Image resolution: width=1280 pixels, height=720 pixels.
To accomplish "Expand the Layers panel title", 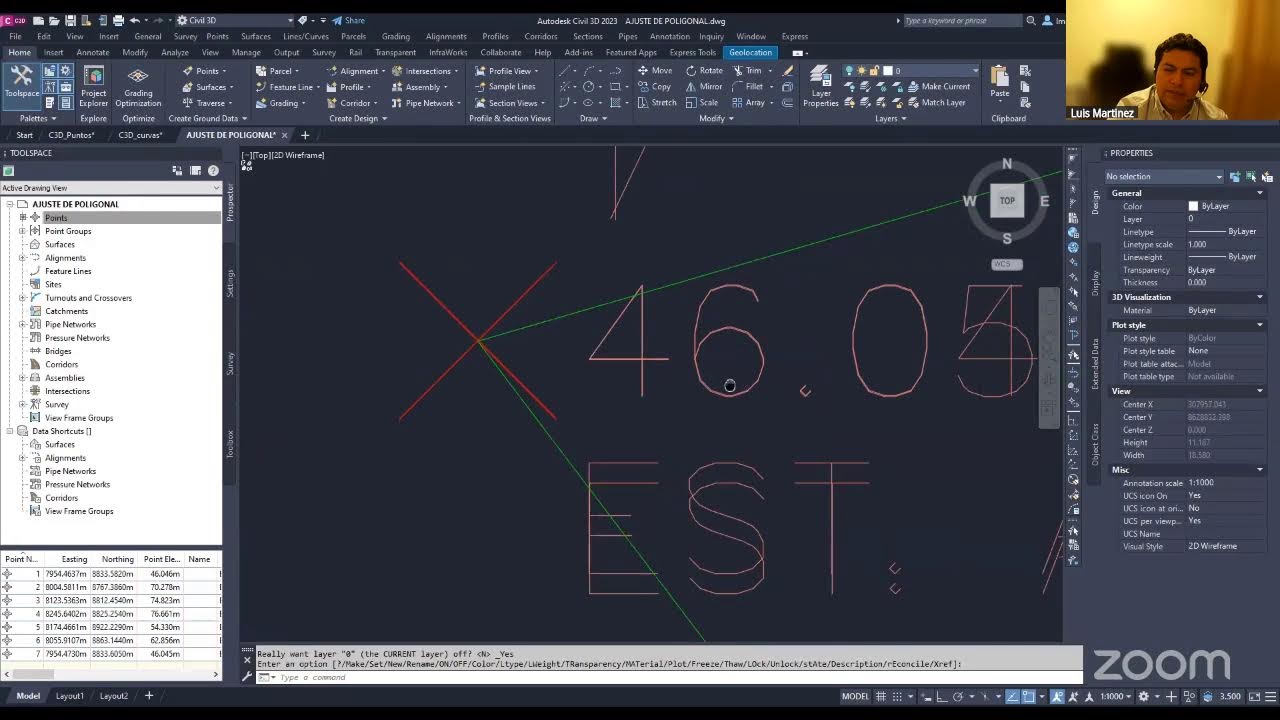I will tap(891, 118).
